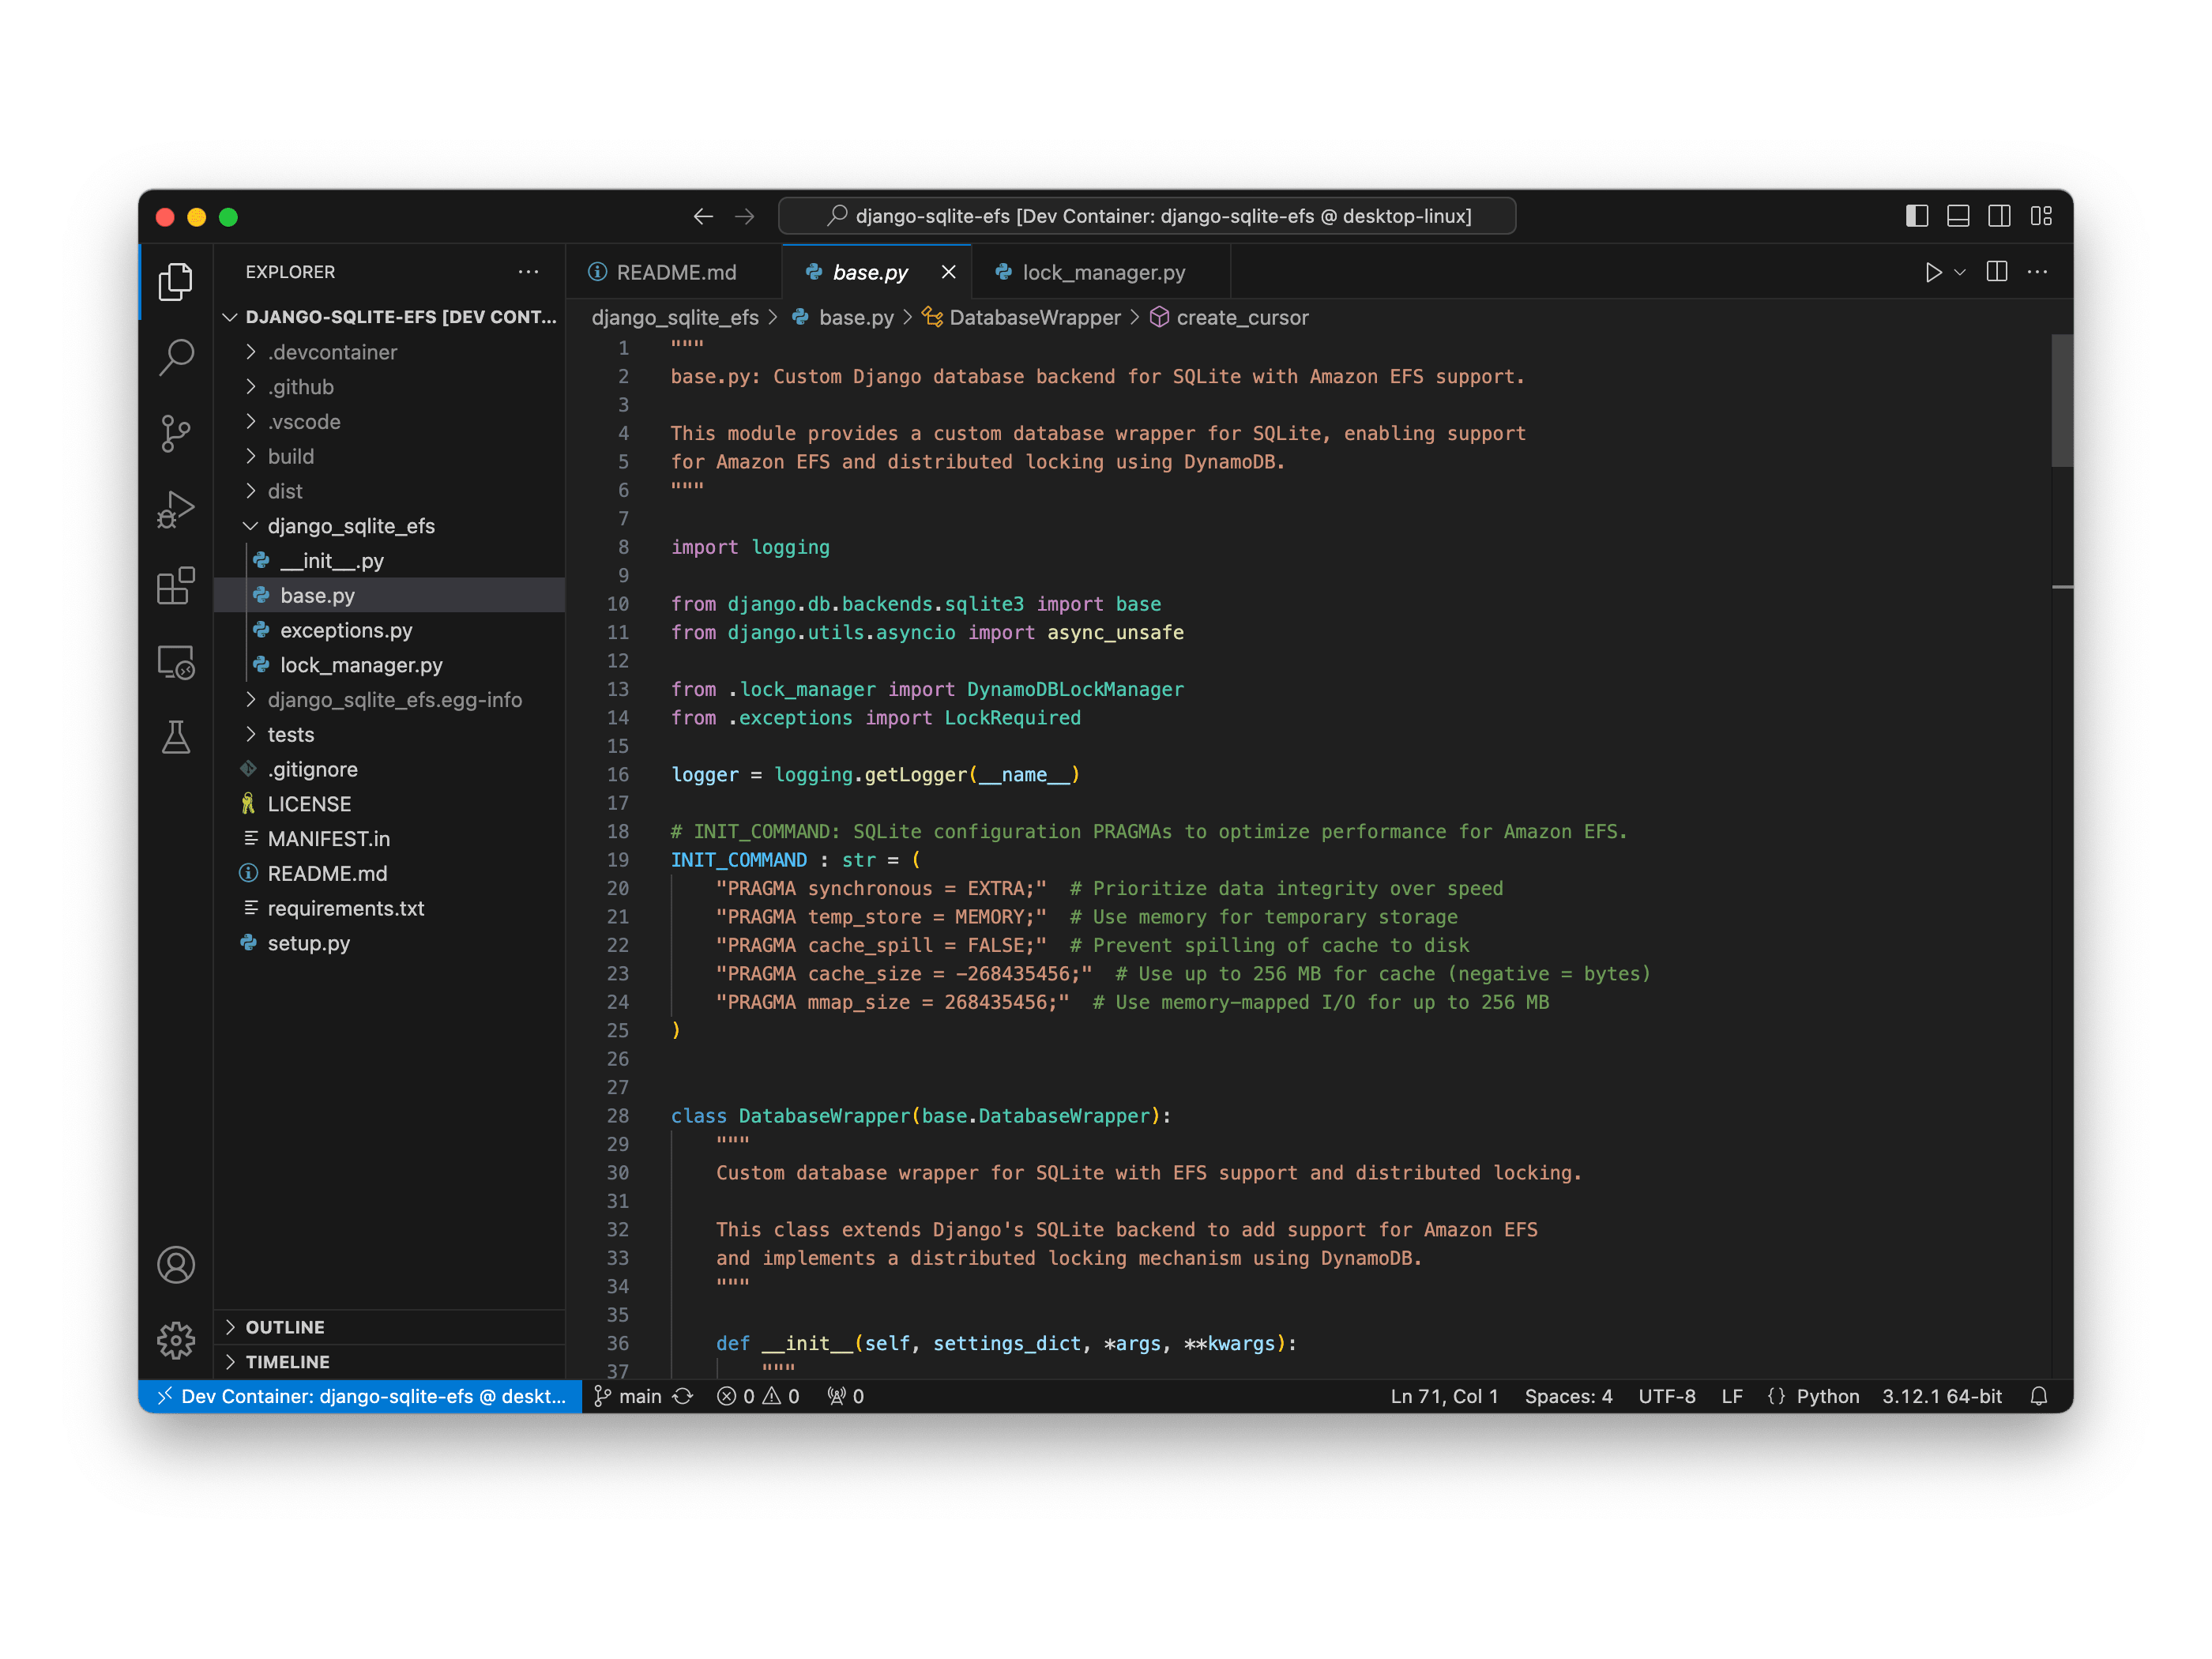The height and width of the screenshot is (1659, 2212).
Task: Click Ln 71, Col 1 indicator
Action: tap(1444, 1396)
